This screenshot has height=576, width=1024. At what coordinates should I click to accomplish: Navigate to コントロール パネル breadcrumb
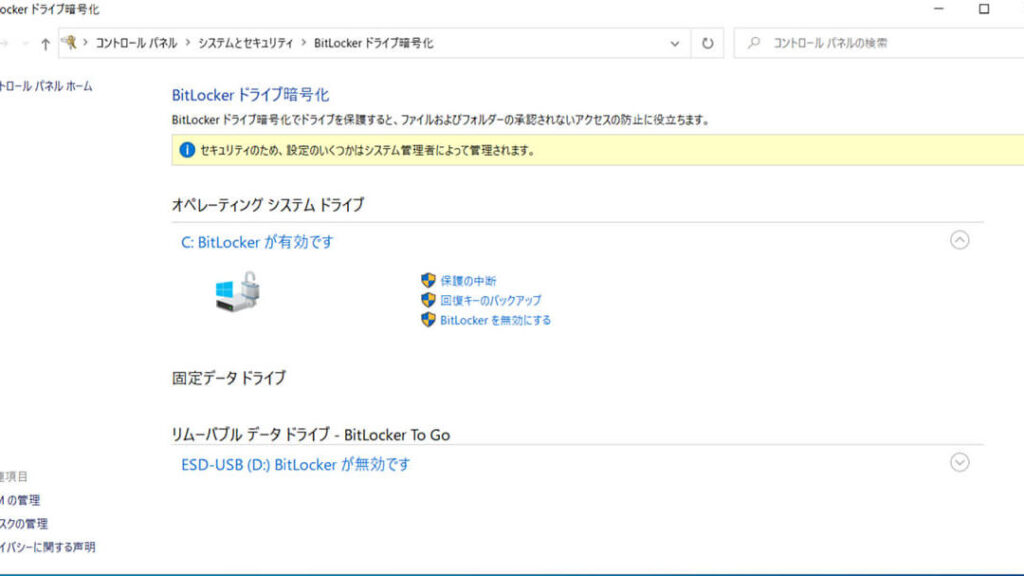136,43
